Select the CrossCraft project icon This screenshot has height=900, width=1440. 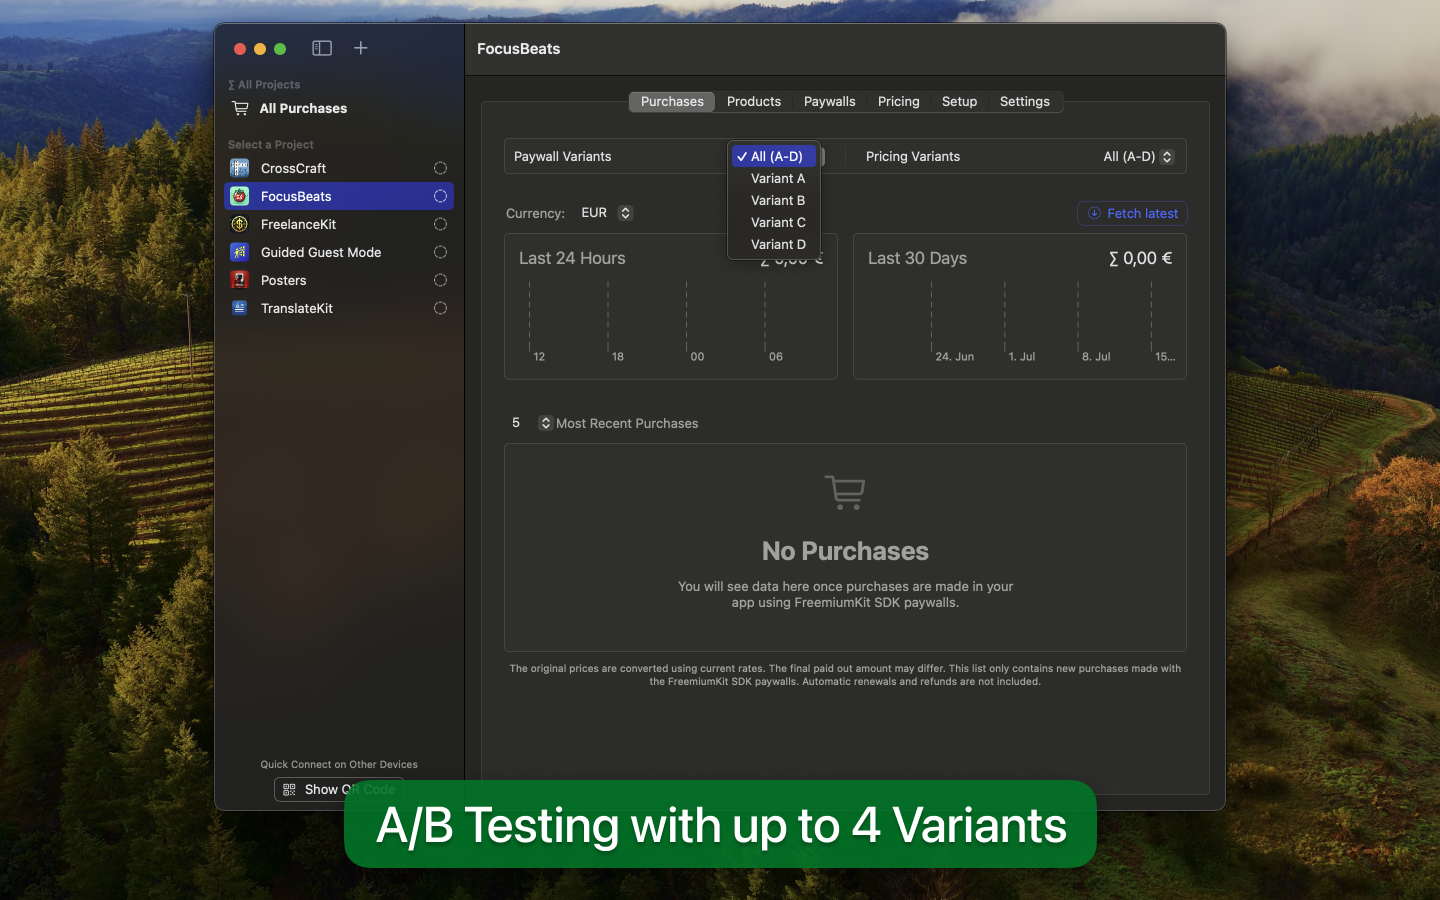(239, 168)
